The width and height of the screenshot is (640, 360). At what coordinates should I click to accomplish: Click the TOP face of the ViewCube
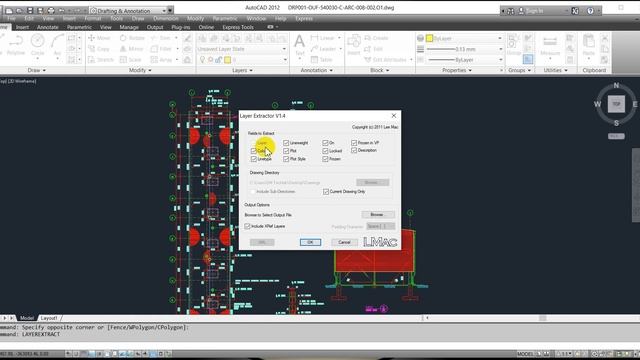pos(616,104)
